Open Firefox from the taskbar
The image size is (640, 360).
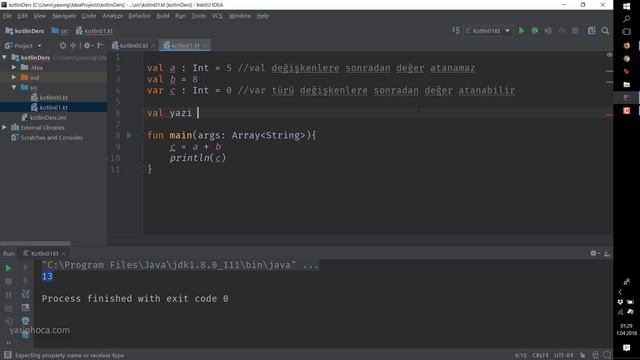627,46
